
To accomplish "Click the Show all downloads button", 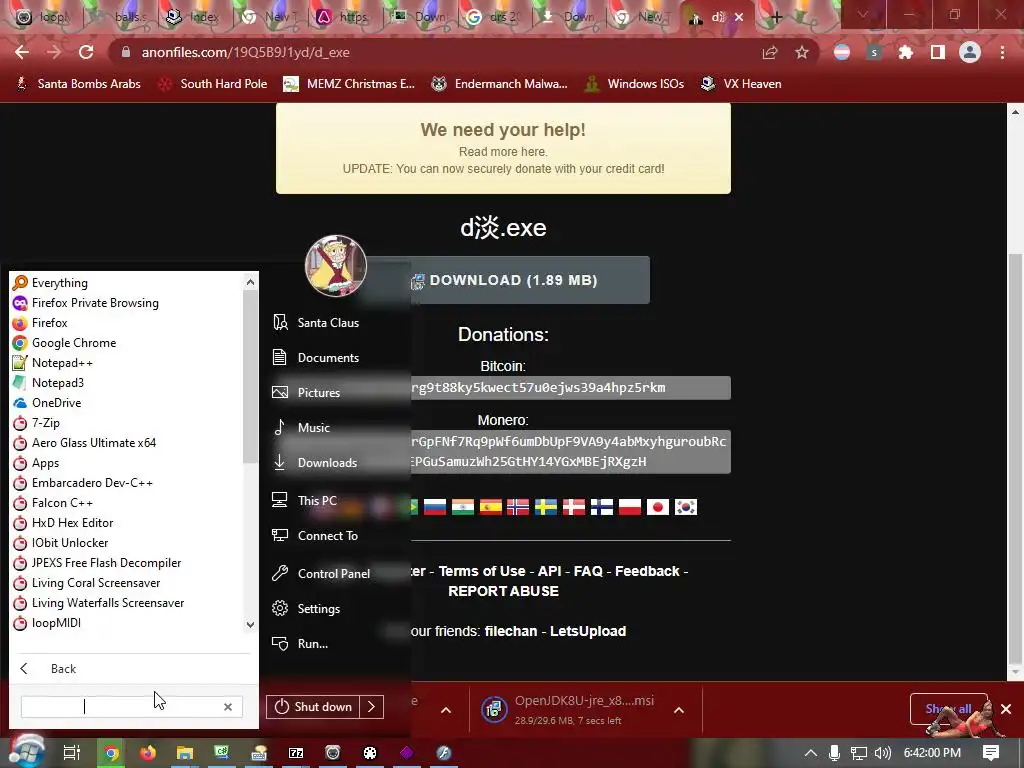I will 948,709.
